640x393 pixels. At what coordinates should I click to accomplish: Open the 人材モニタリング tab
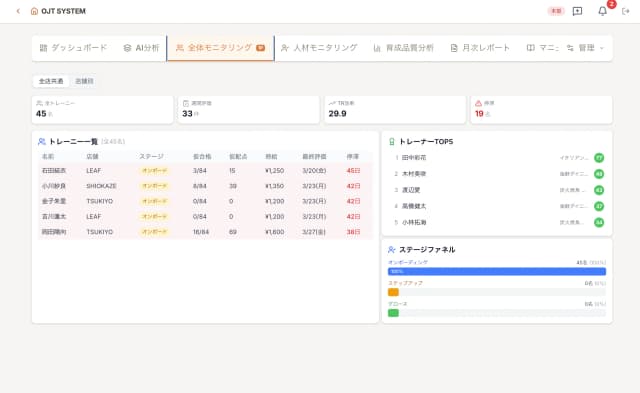tap(319, 48)
